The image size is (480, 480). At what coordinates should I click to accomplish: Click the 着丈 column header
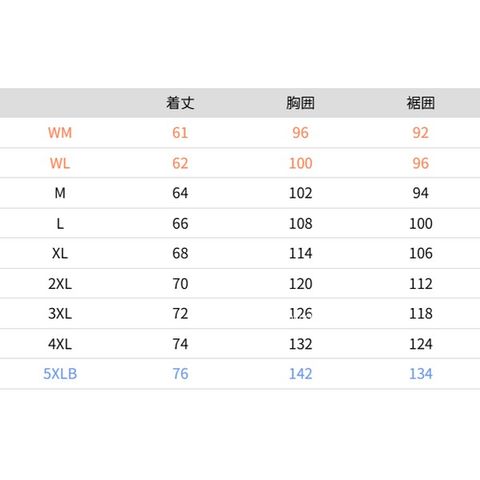pyautogui.click(x=180, y=103)
